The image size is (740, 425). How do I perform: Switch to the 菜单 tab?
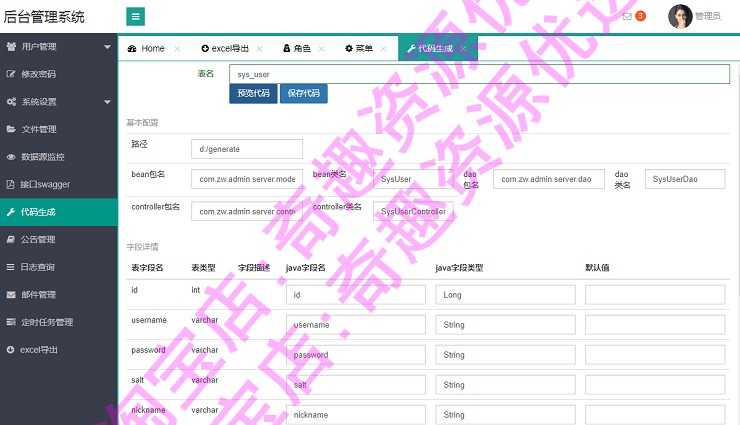click(x=359, y=48)
